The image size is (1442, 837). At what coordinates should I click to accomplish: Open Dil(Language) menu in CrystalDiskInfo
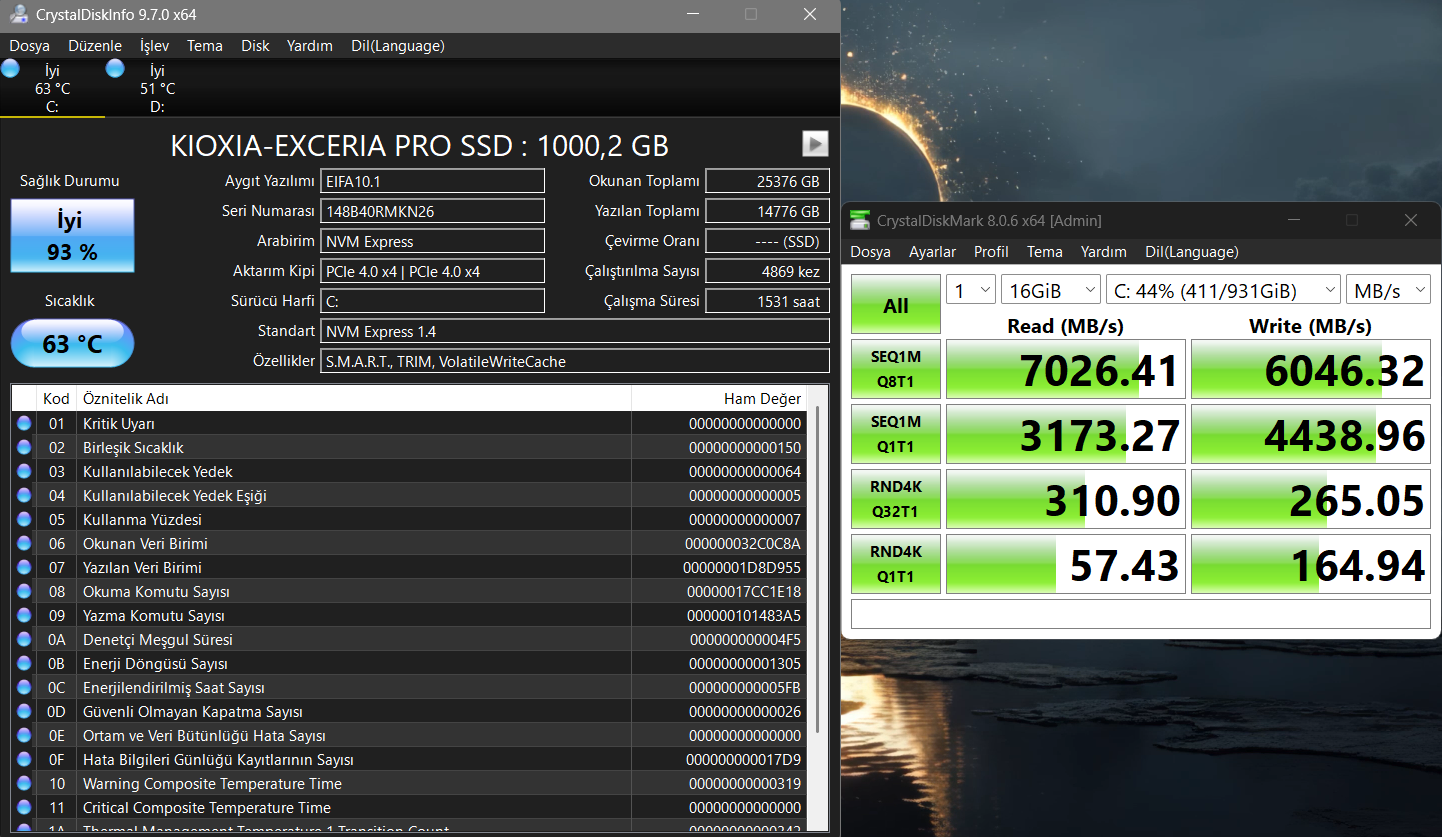click(x=398, y=46)
